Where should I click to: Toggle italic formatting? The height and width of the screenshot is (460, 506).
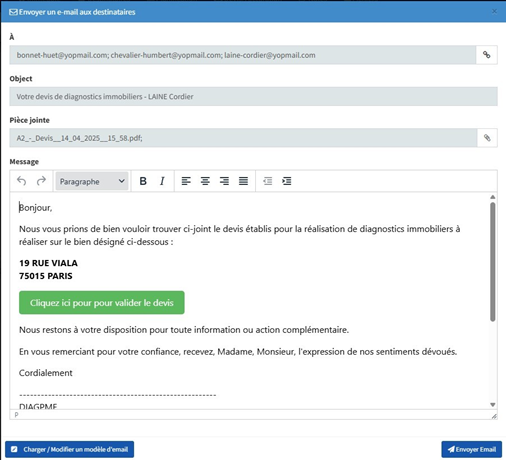[x=162, y=181]
